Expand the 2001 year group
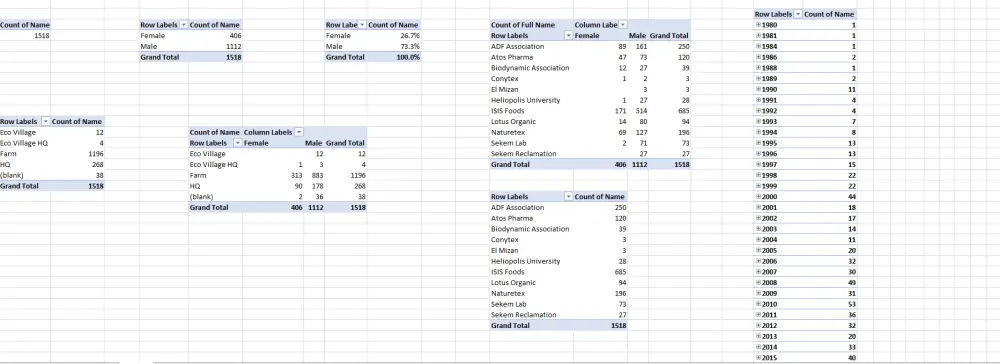The image size is (1000, 364). [x=759, y=207]
